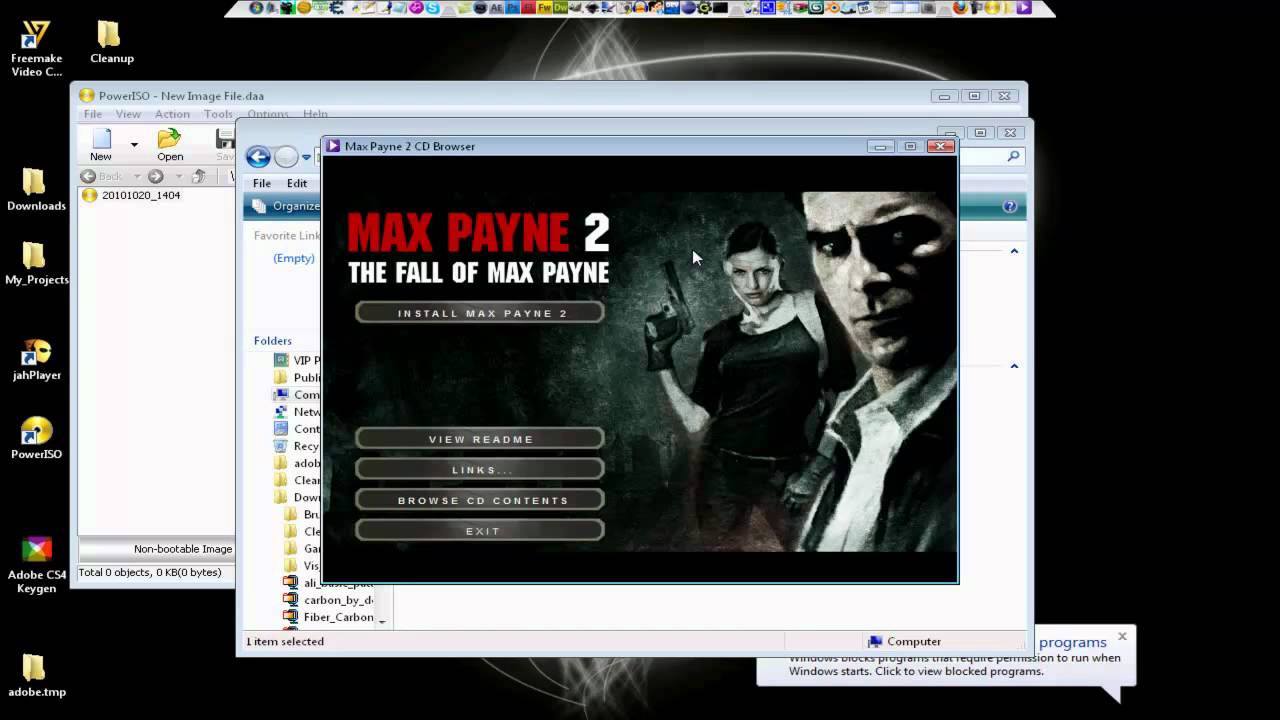Select Recycle Bin in the folder tree
The height and width of the screenshot is (720, 1280).
tap(297, 446)
